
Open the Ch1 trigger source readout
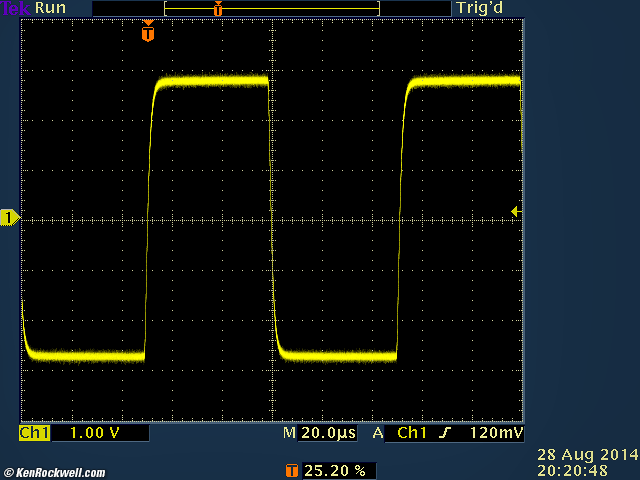point(413,433)
